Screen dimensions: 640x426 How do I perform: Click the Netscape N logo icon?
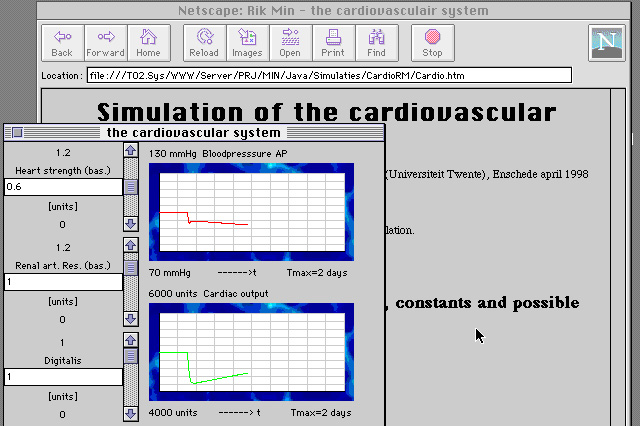[607, 42]
